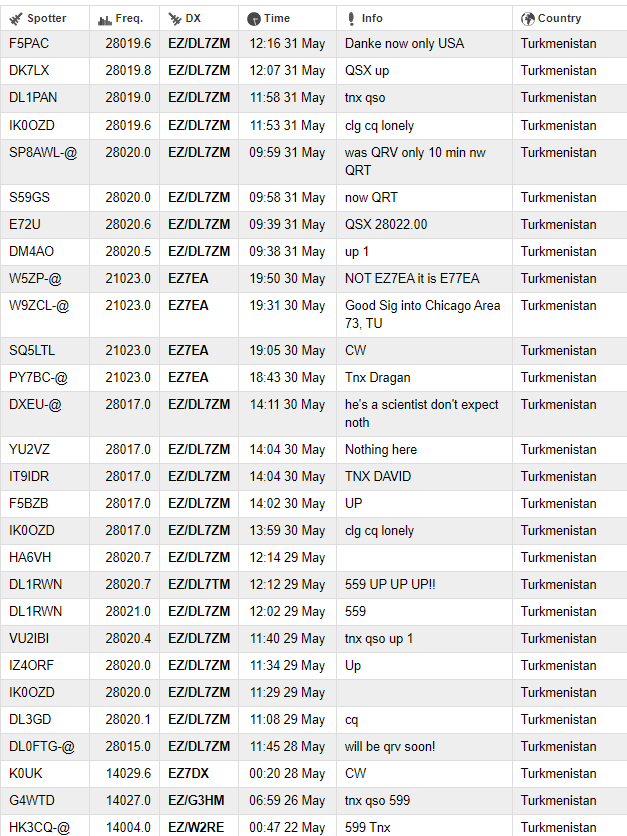Click Turkmenistan in the HK3CQ-@ row
627x836 pixels.
click(x=558, y=827)
